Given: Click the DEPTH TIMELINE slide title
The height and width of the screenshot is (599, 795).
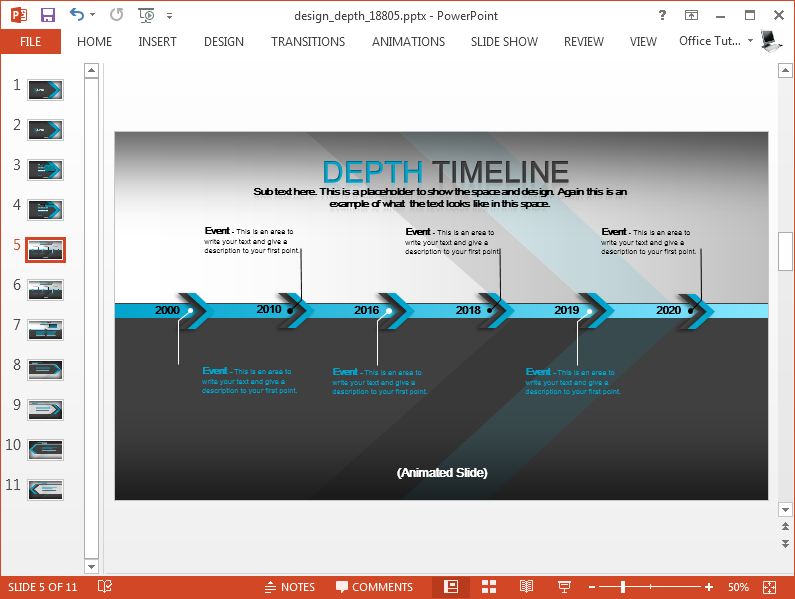Looking at the screenshot, I should click(446, 171).
